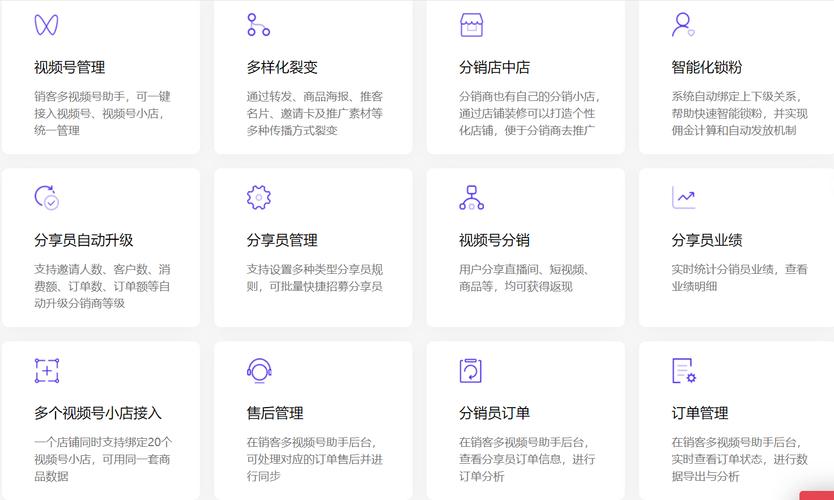Image resolution: width=834 pixels, height=500 pixels.
Task: Click the 多个视频号小店接入 heading
Action: [98, 413]
